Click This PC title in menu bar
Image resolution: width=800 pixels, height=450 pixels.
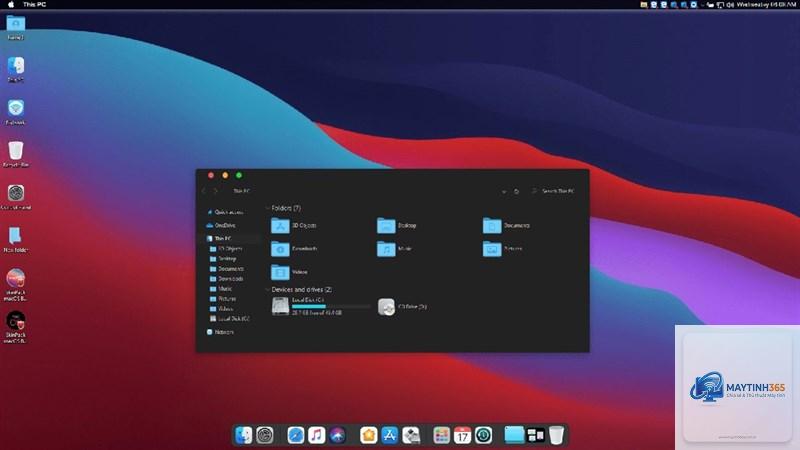(x=34, y=4)
